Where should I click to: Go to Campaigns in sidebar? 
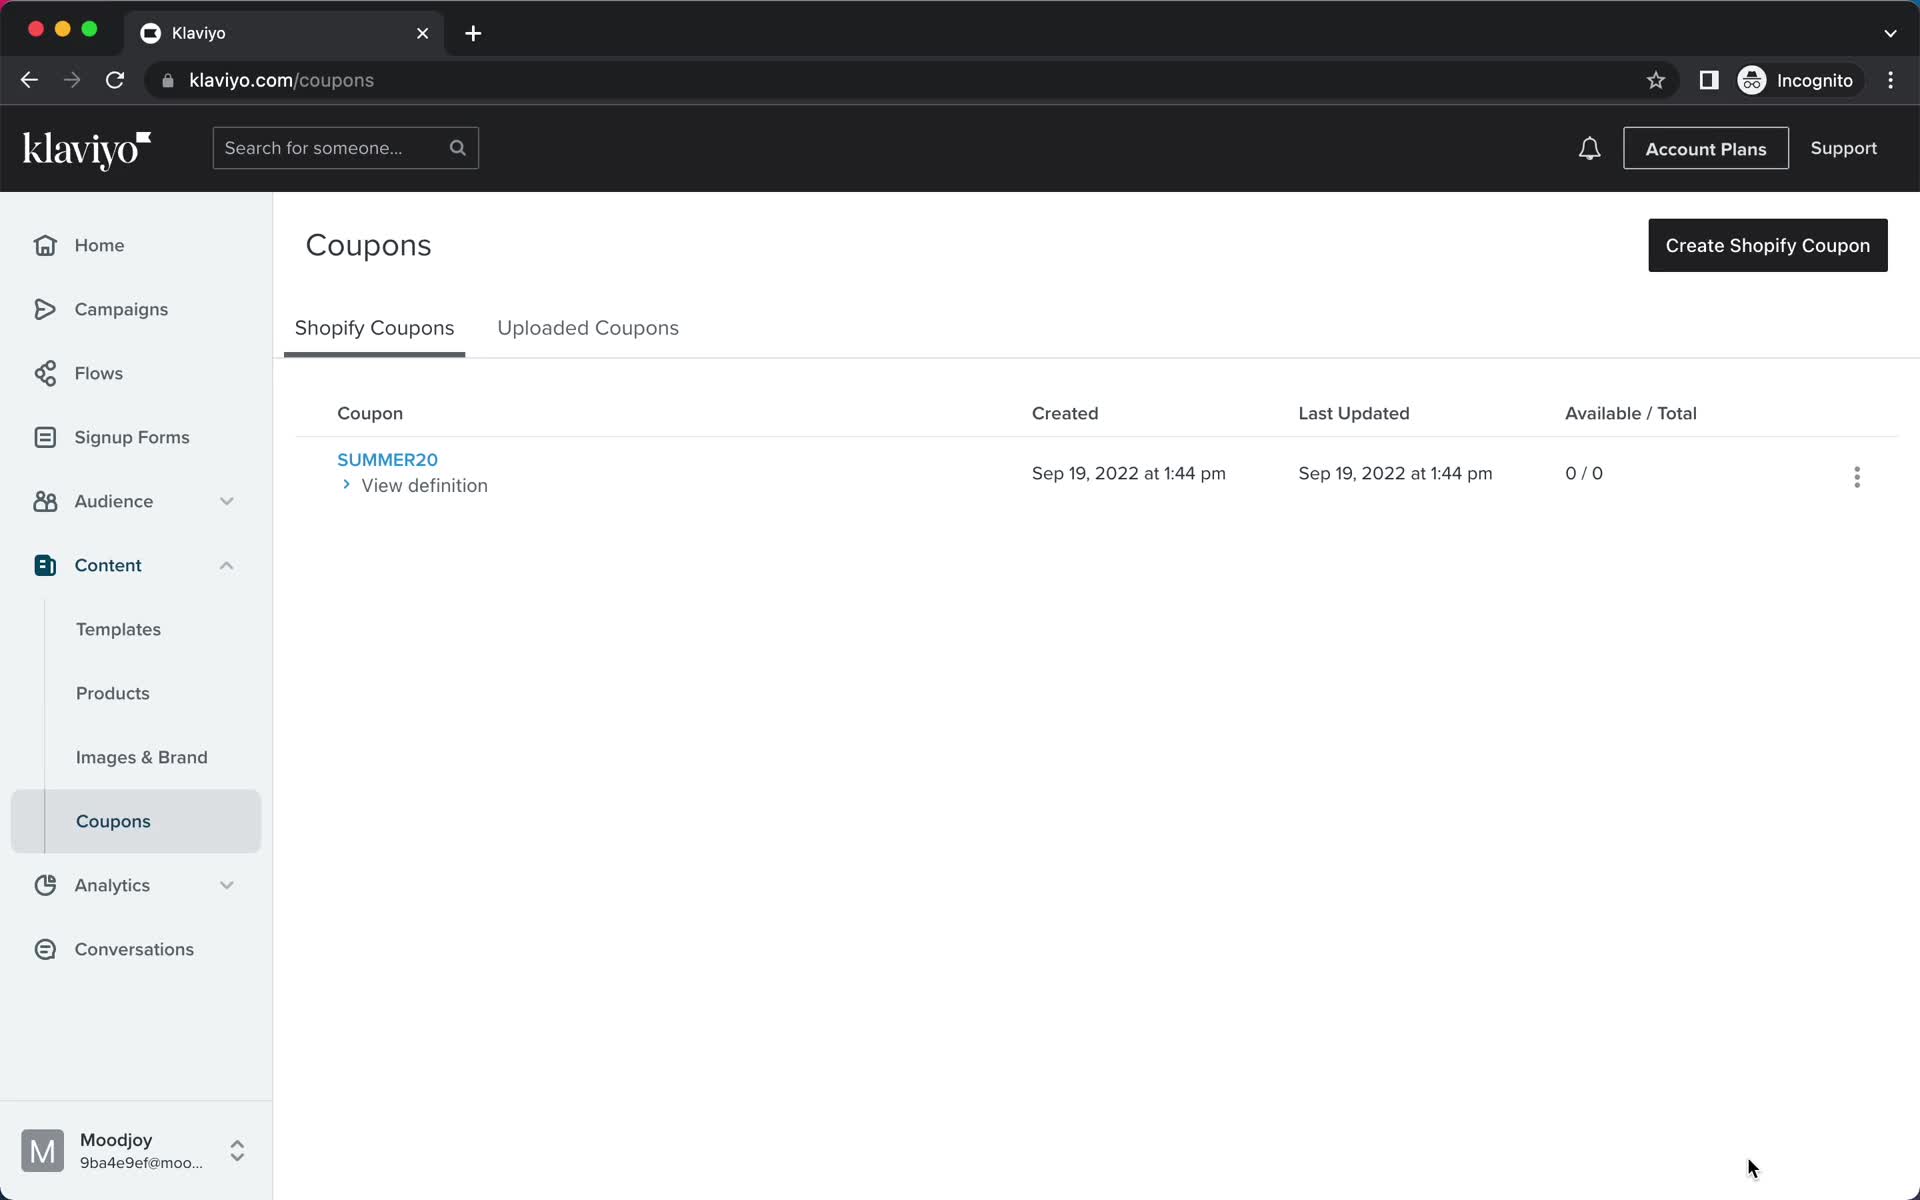pos(121,309)
